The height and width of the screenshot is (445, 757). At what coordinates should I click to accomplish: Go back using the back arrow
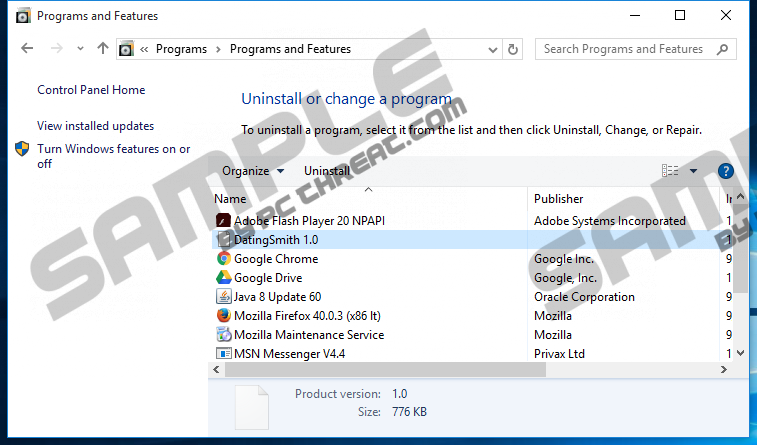point(27,48)
